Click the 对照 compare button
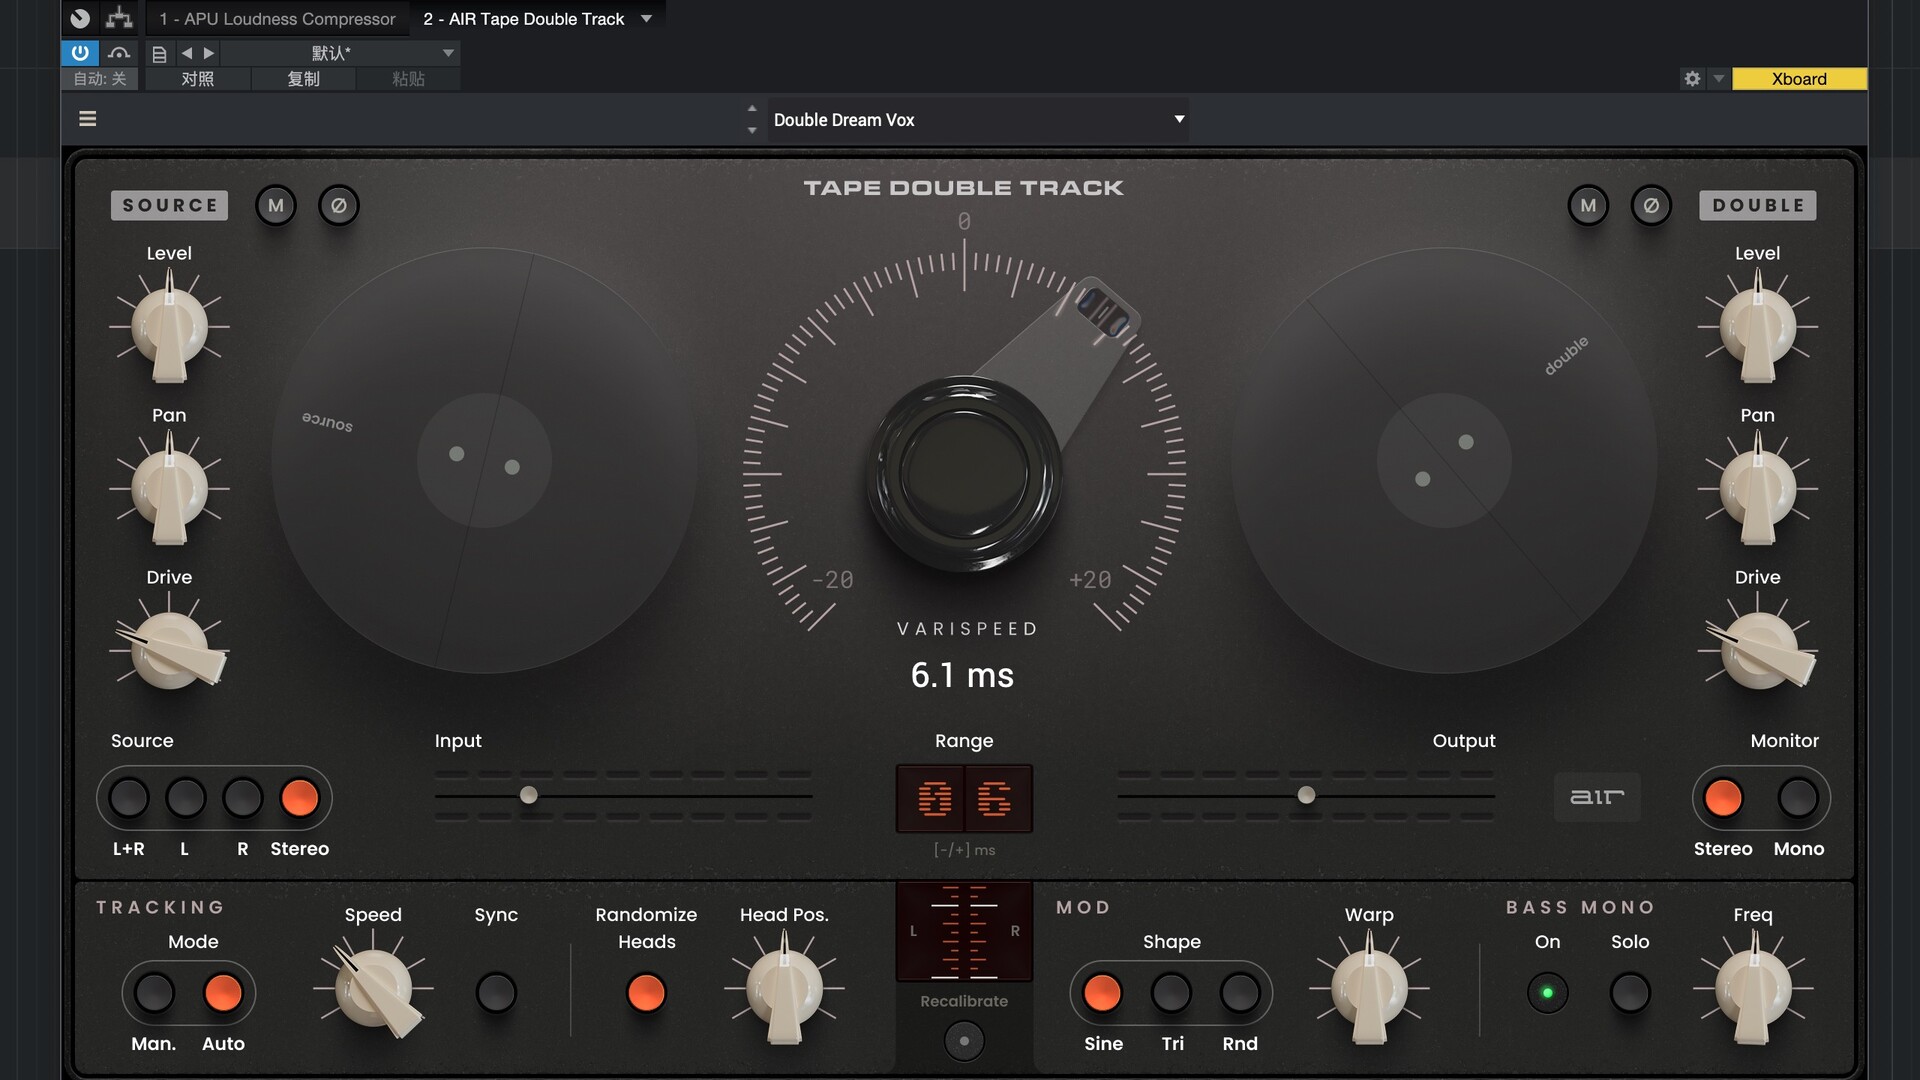The width and height of the screenshot is (1920, 1080). pyautogui.click(x=197, y=79)
